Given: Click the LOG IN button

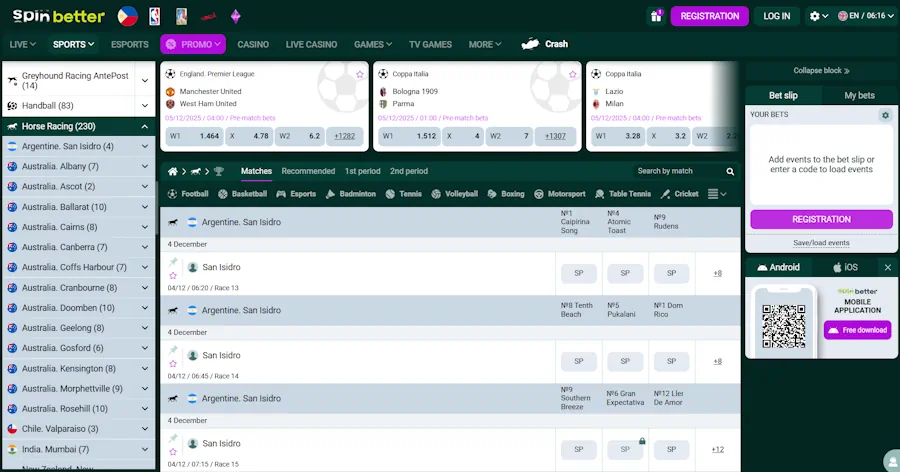Looking at the screenshot, I should tap(777, 16).
